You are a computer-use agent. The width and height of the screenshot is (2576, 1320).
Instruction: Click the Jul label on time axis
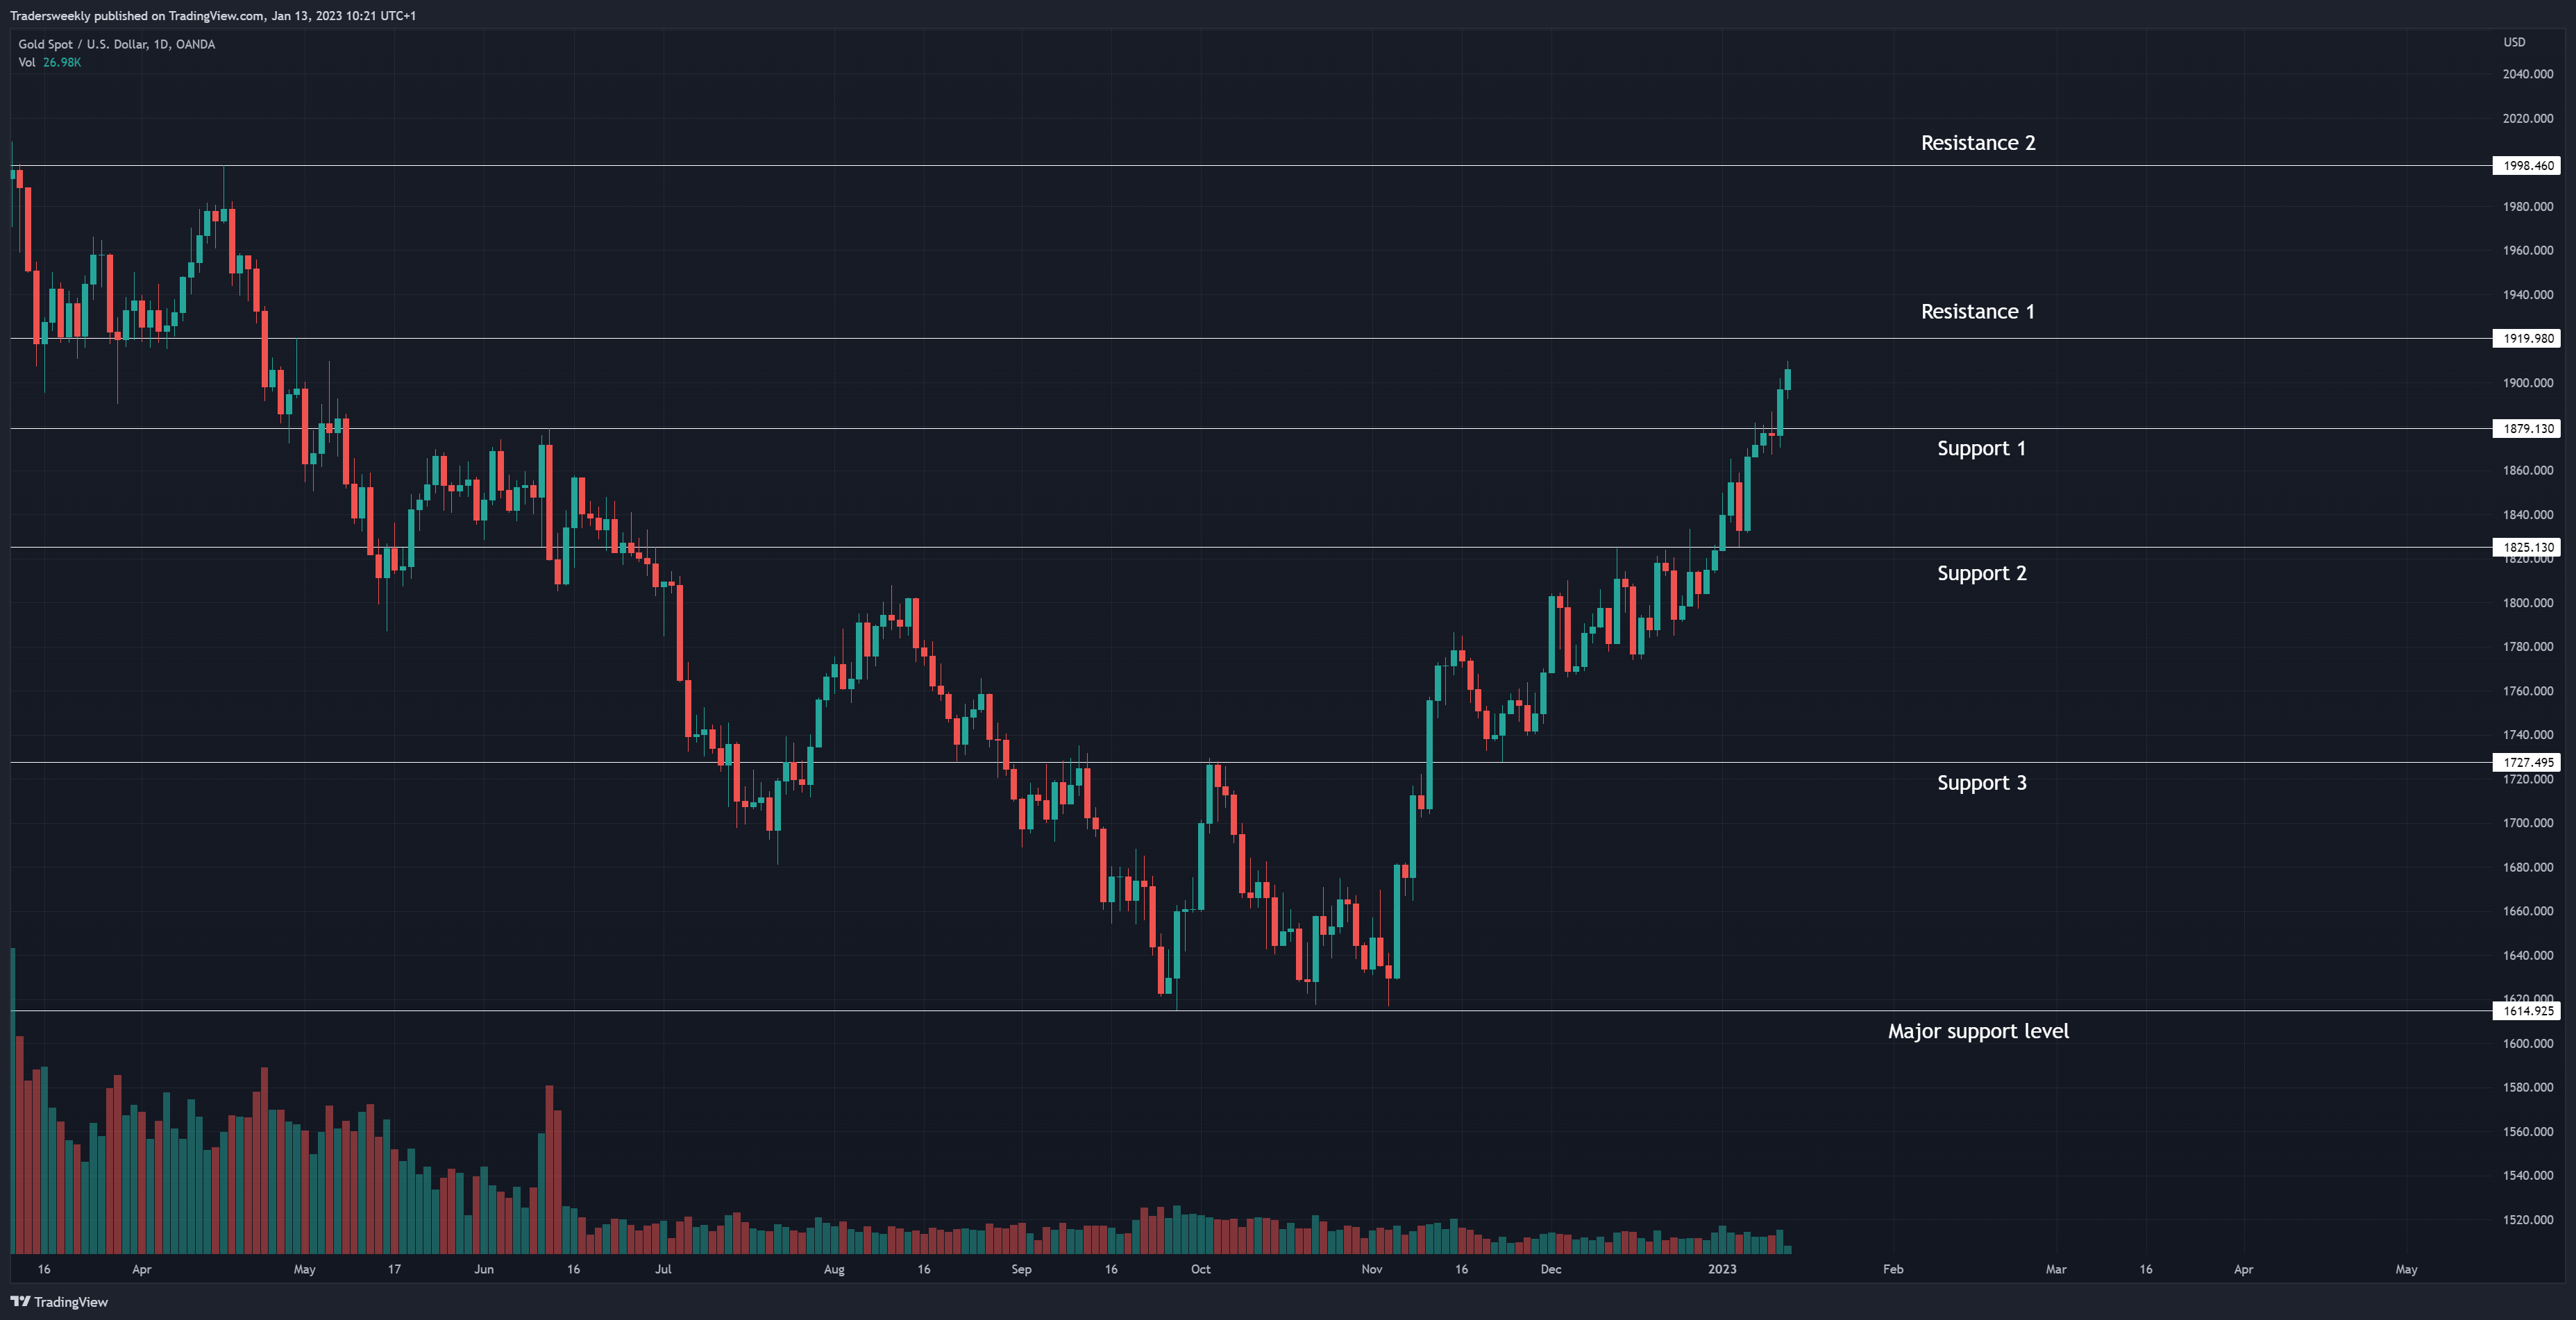[663, 1269]
